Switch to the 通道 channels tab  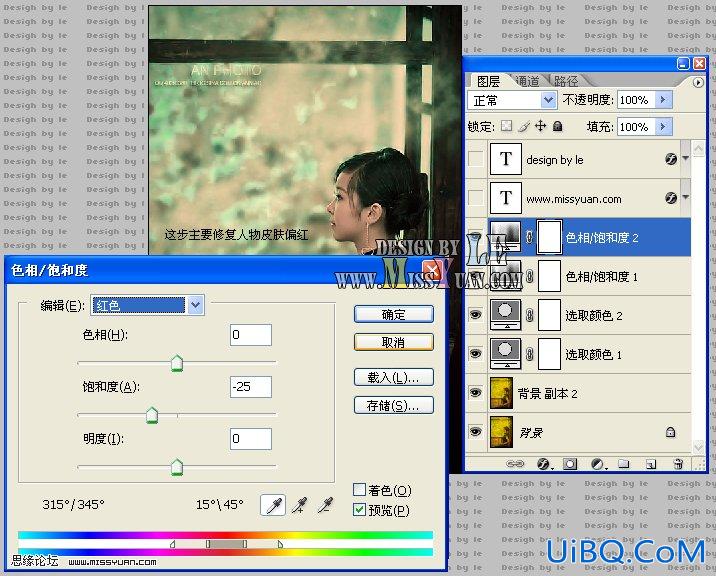[x=527, y=81]
